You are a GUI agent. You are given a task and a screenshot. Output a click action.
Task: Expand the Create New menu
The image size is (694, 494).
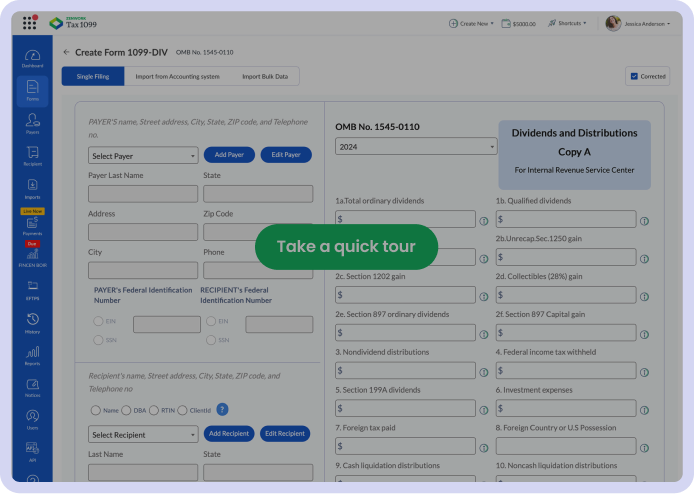[x=472, y=23]
